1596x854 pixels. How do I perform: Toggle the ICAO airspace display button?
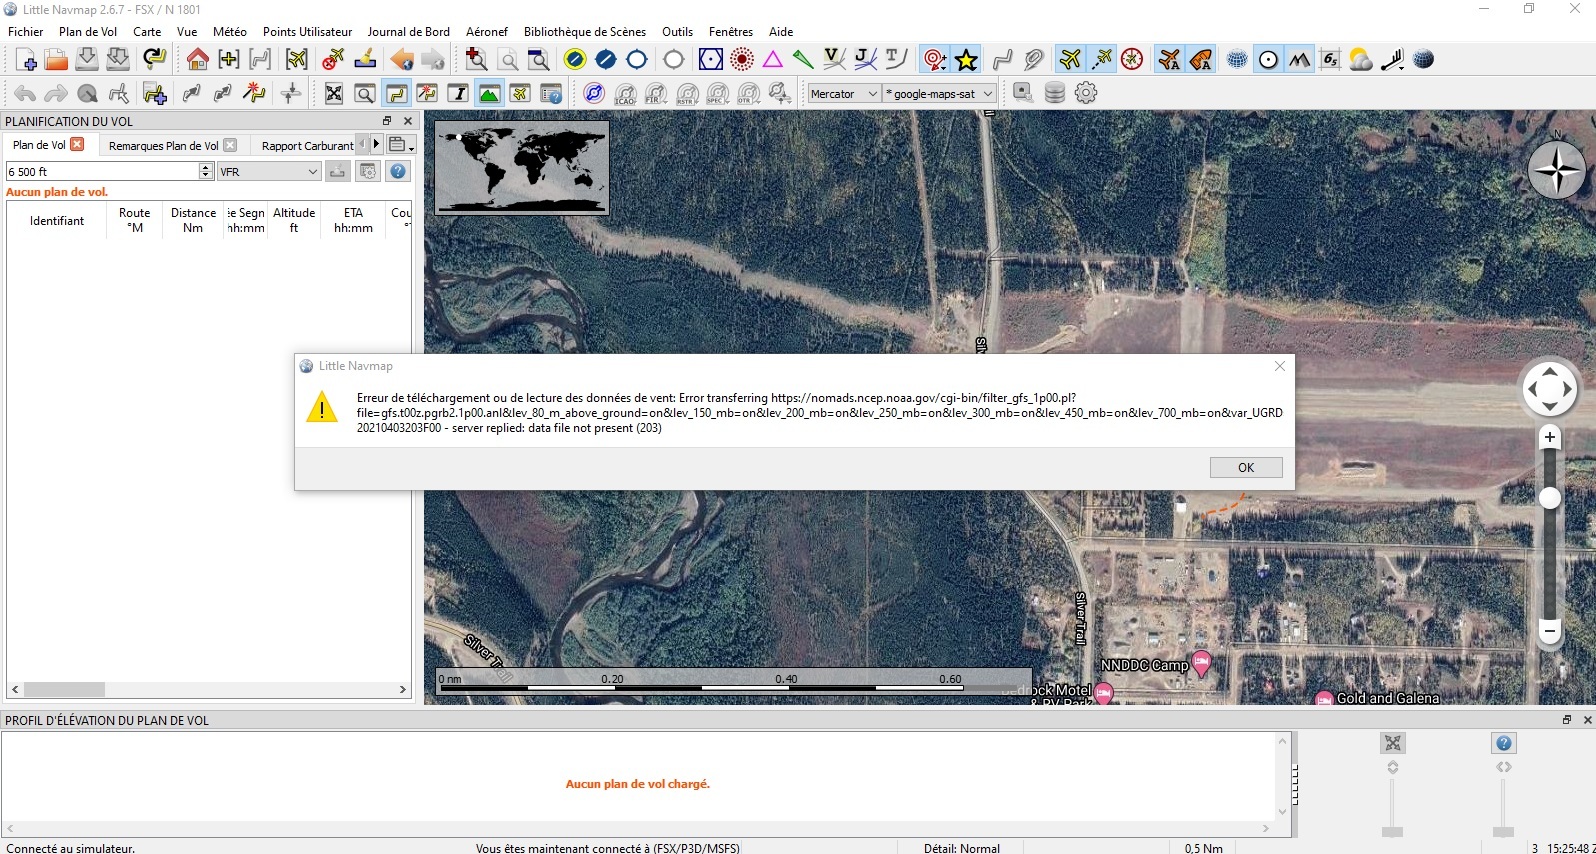point(625,93)
